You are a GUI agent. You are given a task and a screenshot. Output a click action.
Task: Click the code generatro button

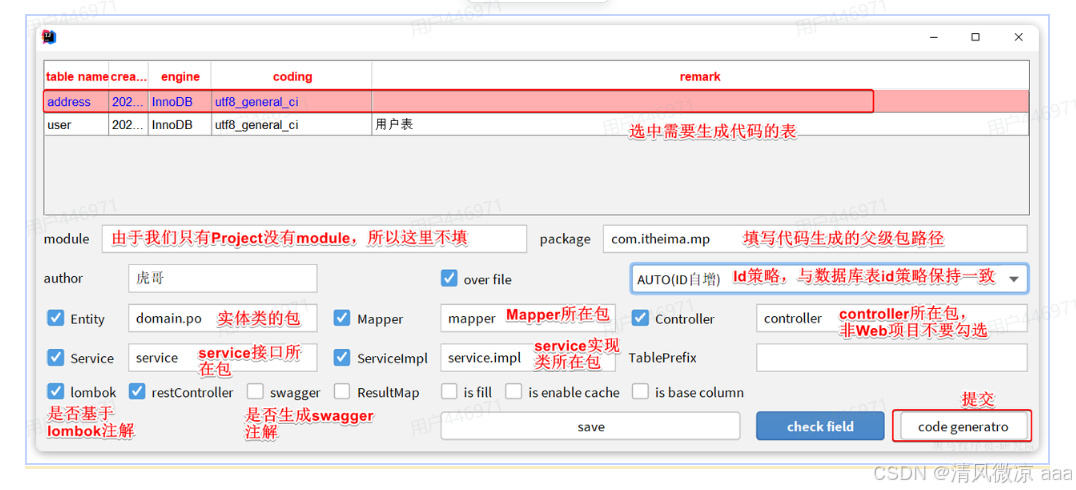(963, 426)
